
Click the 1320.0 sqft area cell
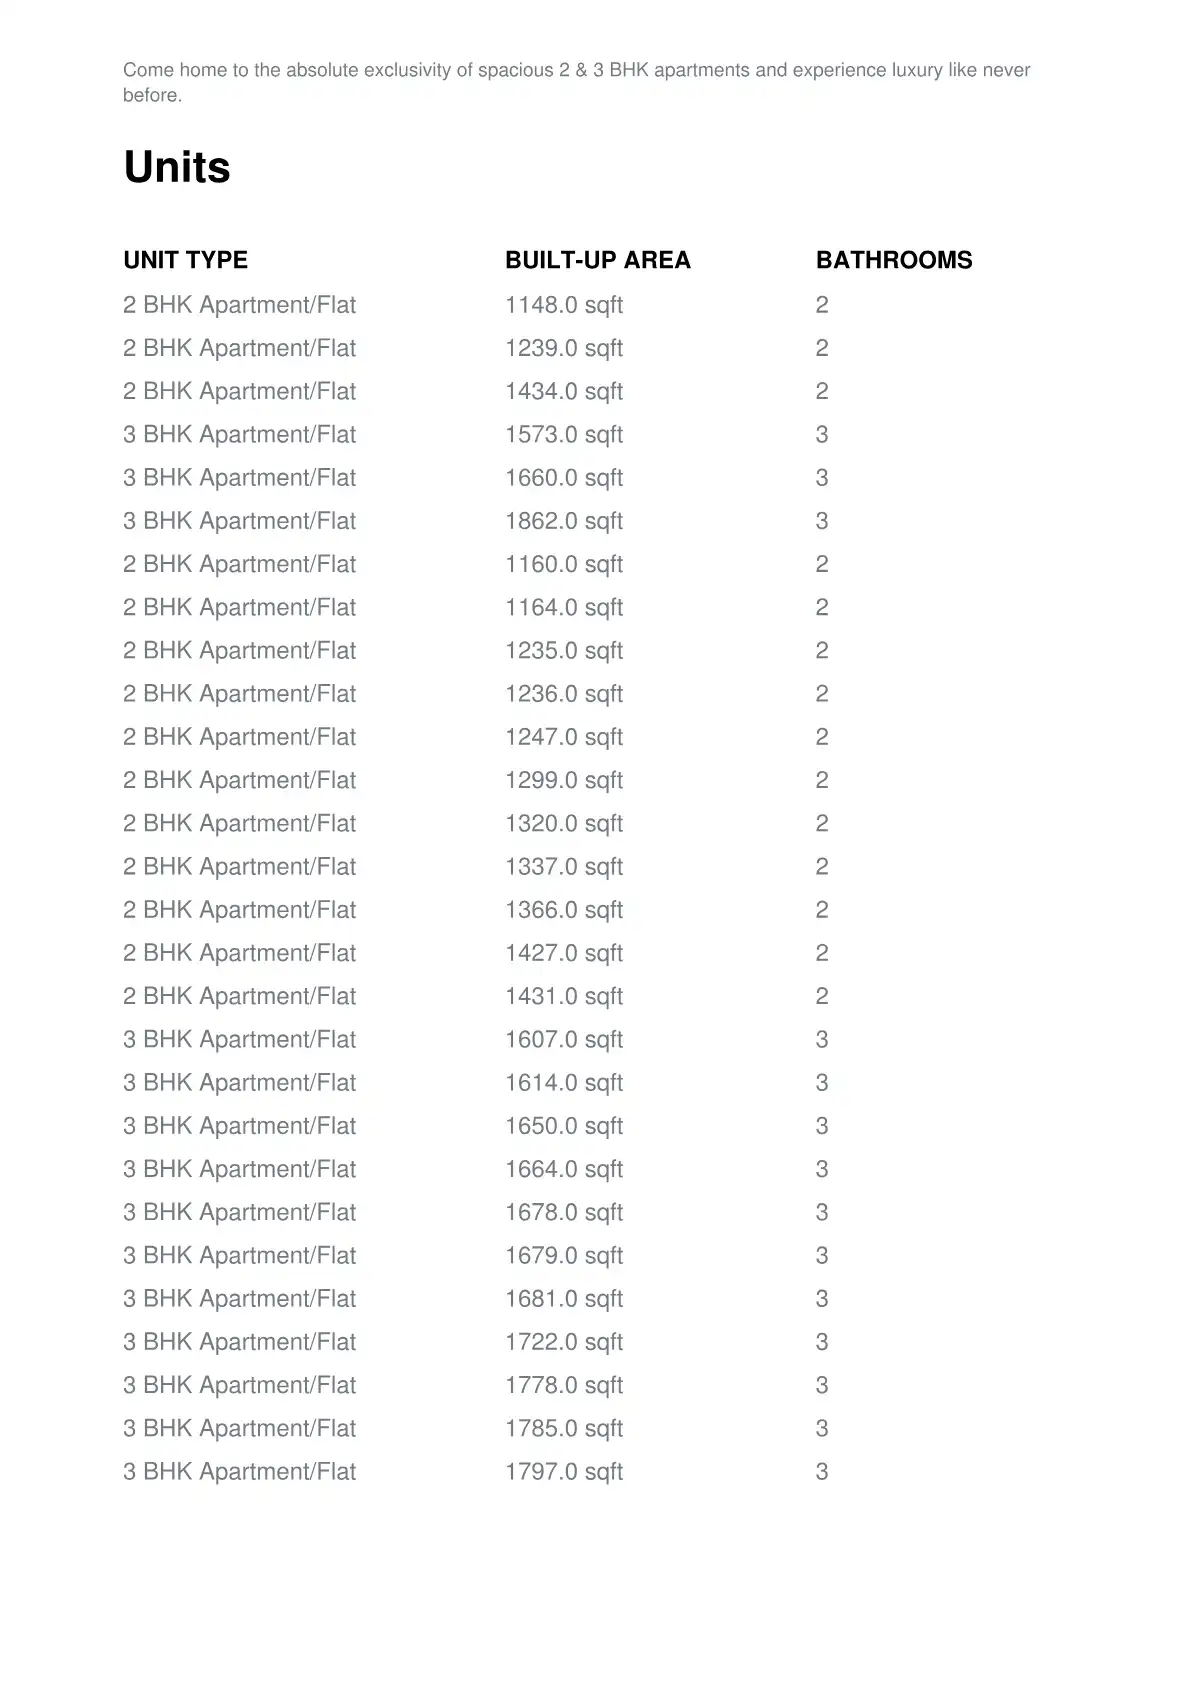click(x=563, y=823)
